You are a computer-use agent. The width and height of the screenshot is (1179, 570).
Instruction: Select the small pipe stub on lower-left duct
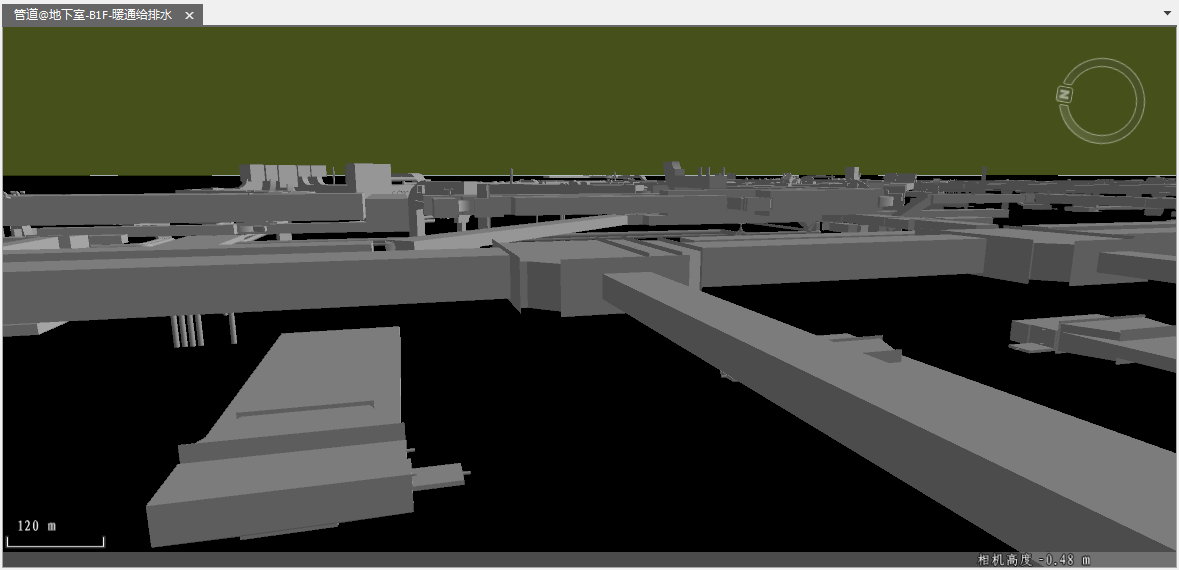tap(440, 476)
